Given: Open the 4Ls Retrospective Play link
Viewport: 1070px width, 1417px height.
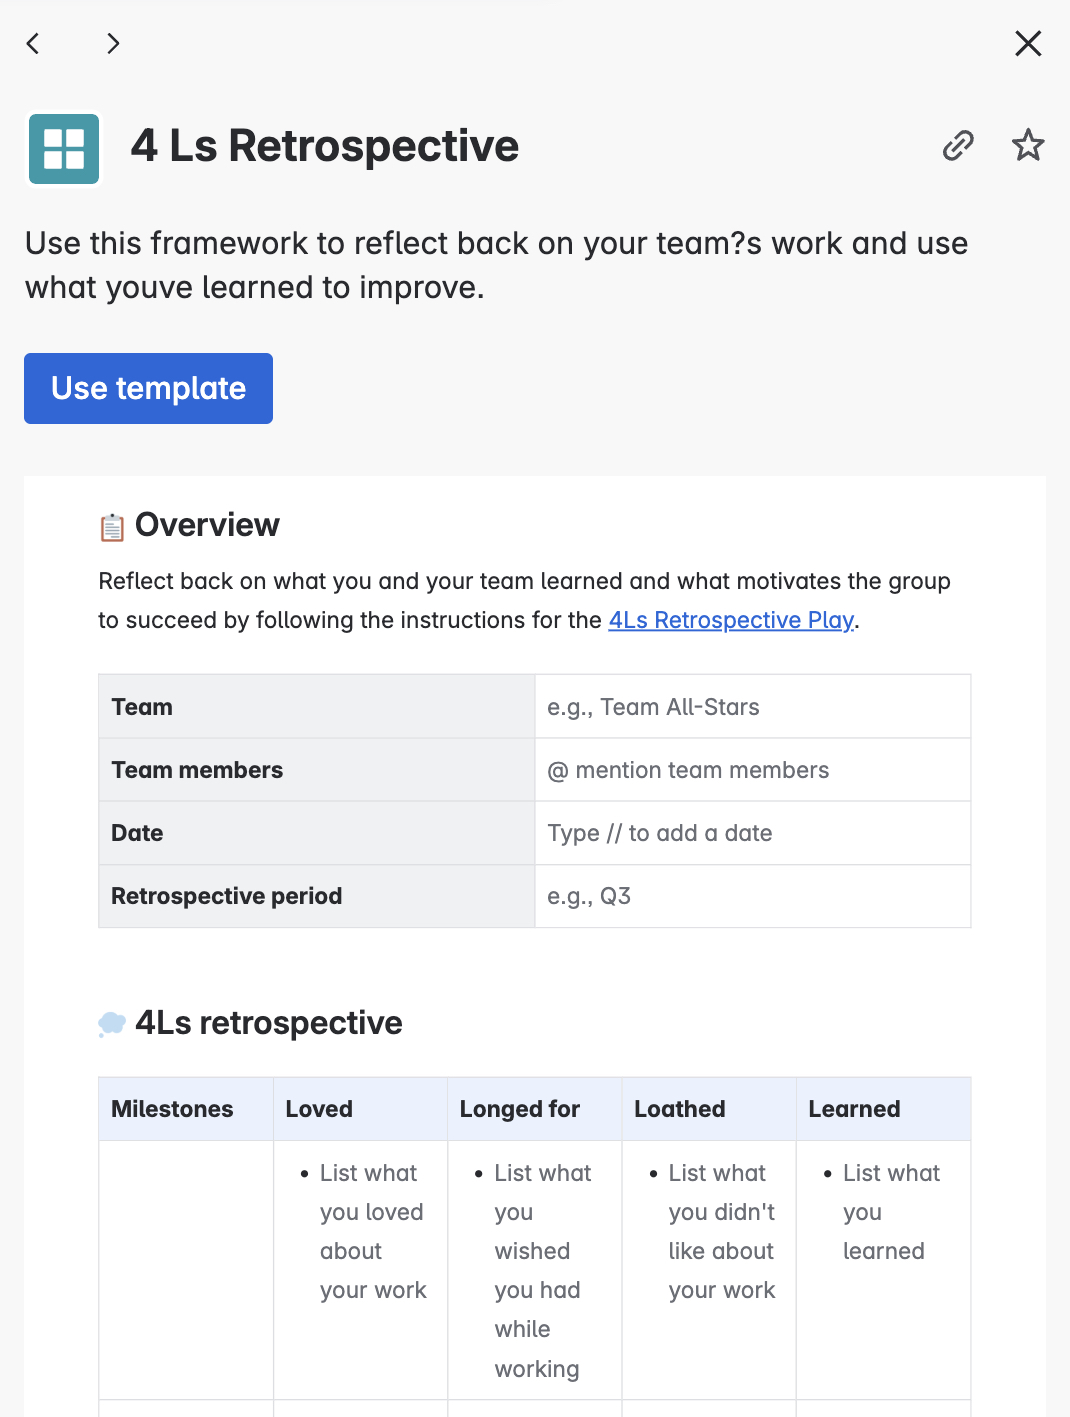Looking at the screenshot, I should (x=731, y=620).
